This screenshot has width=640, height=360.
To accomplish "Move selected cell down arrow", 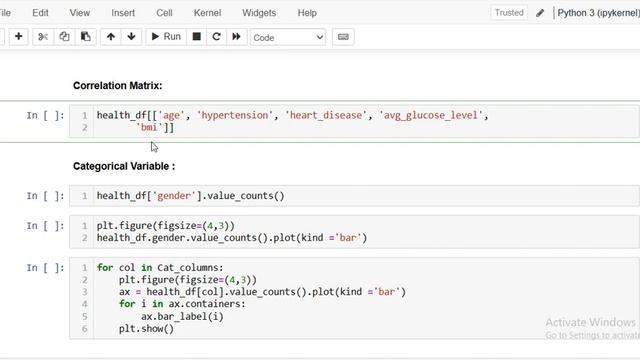I will (x=131, y=37).
